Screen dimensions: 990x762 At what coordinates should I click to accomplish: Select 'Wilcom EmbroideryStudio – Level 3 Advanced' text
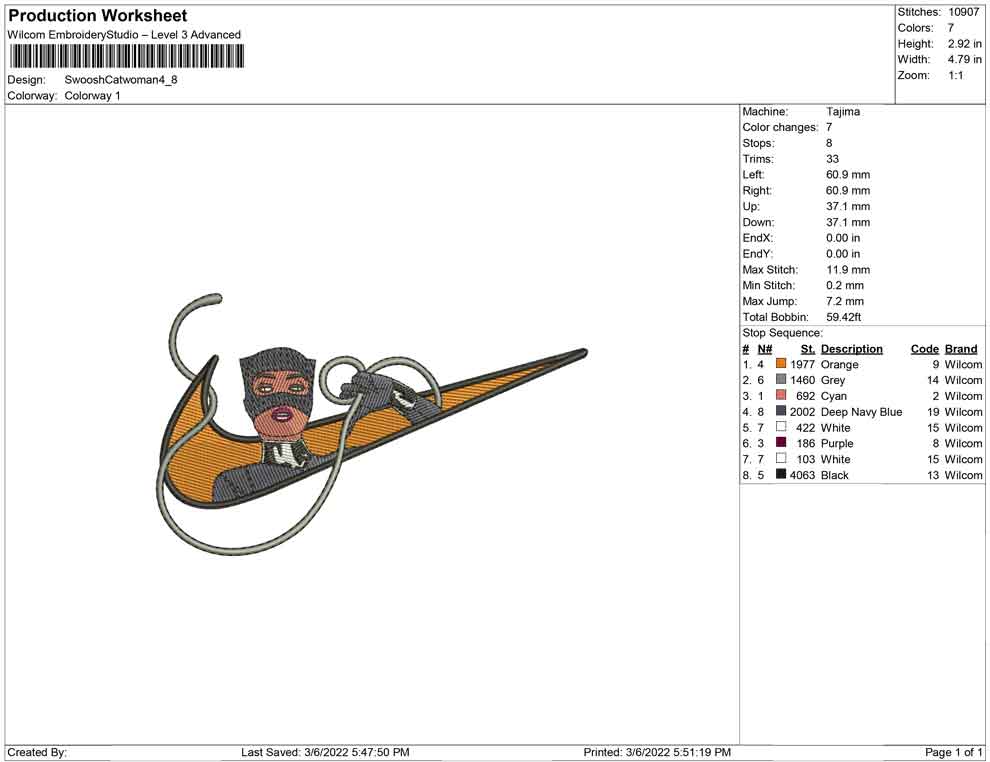pos(124,35)
